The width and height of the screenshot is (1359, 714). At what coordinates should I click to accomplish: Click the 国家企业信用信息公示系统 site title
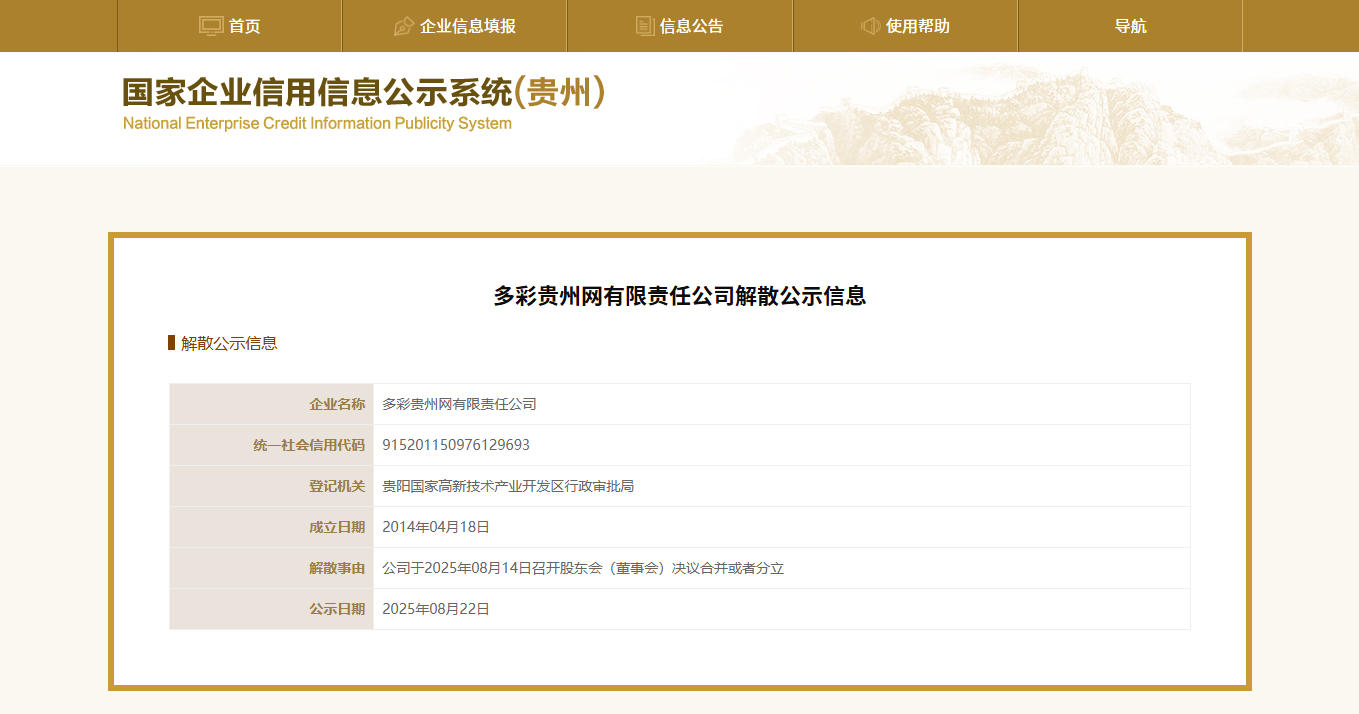click(364, 93)
